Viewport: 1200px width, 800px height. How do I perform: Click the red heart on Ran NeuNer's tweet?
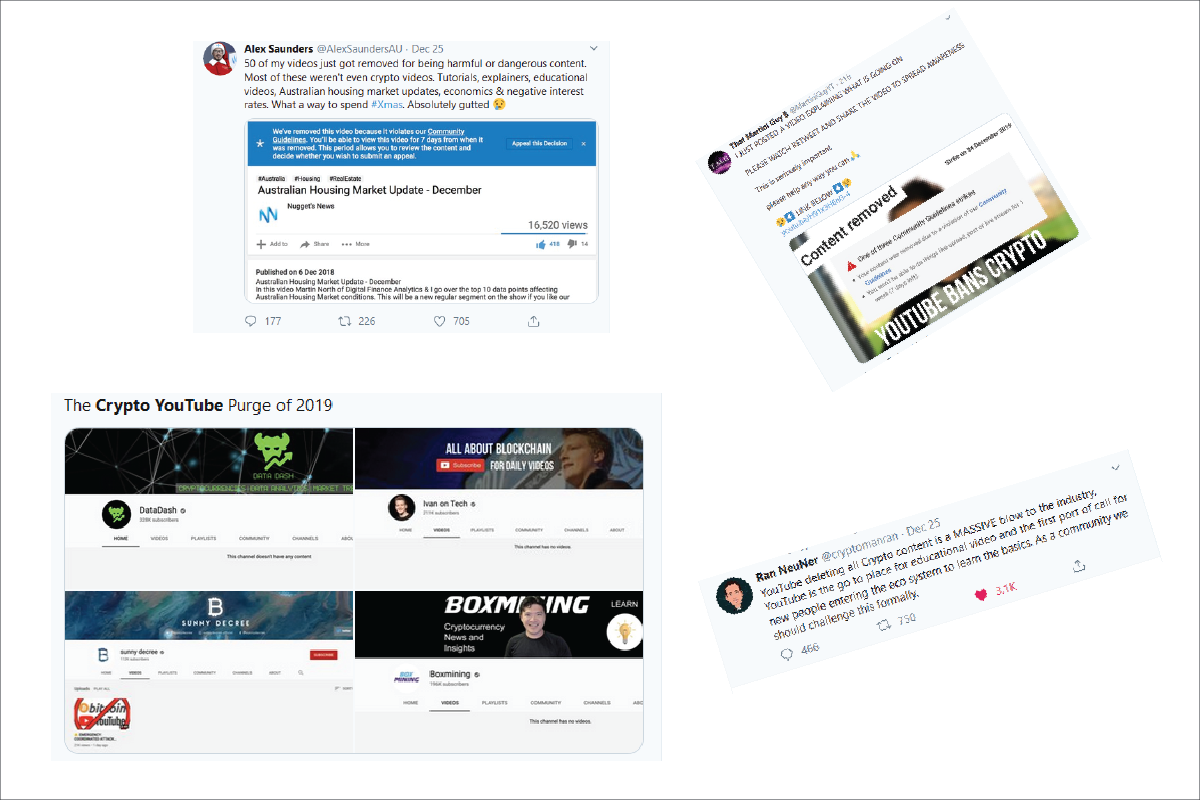point(981,594)
